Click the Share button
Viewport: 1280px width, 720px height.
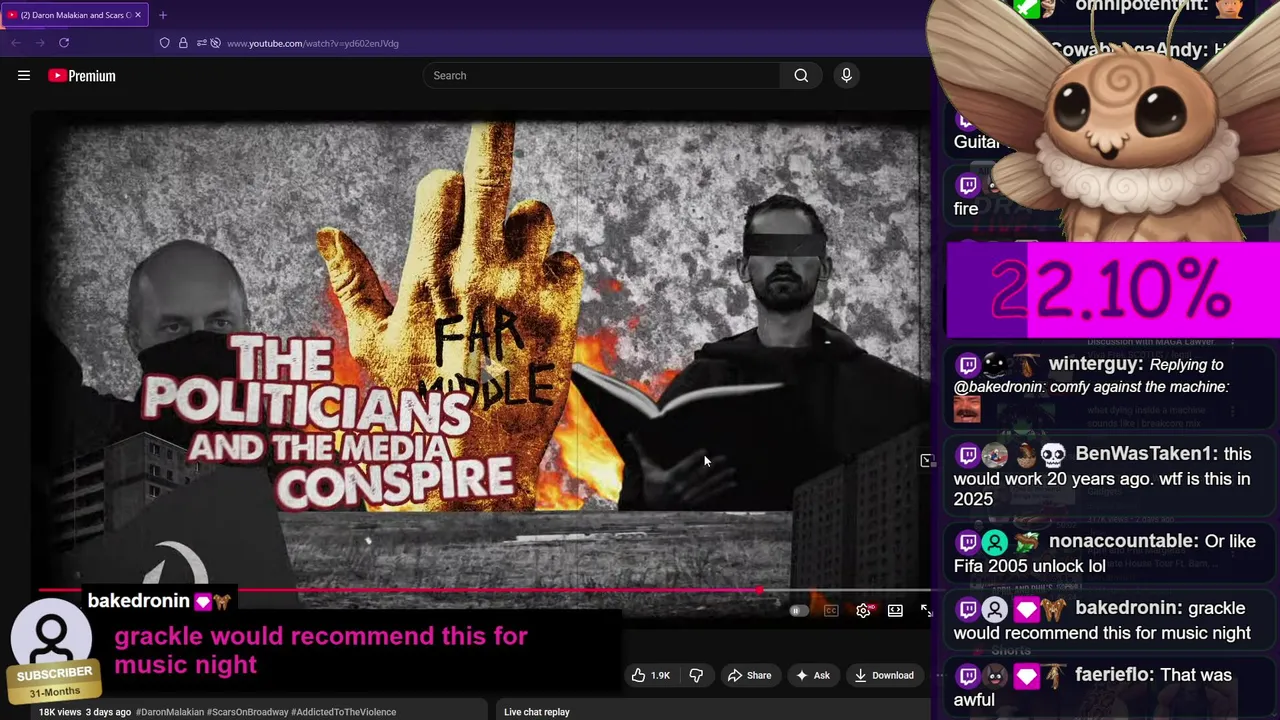tap(749, 675)
